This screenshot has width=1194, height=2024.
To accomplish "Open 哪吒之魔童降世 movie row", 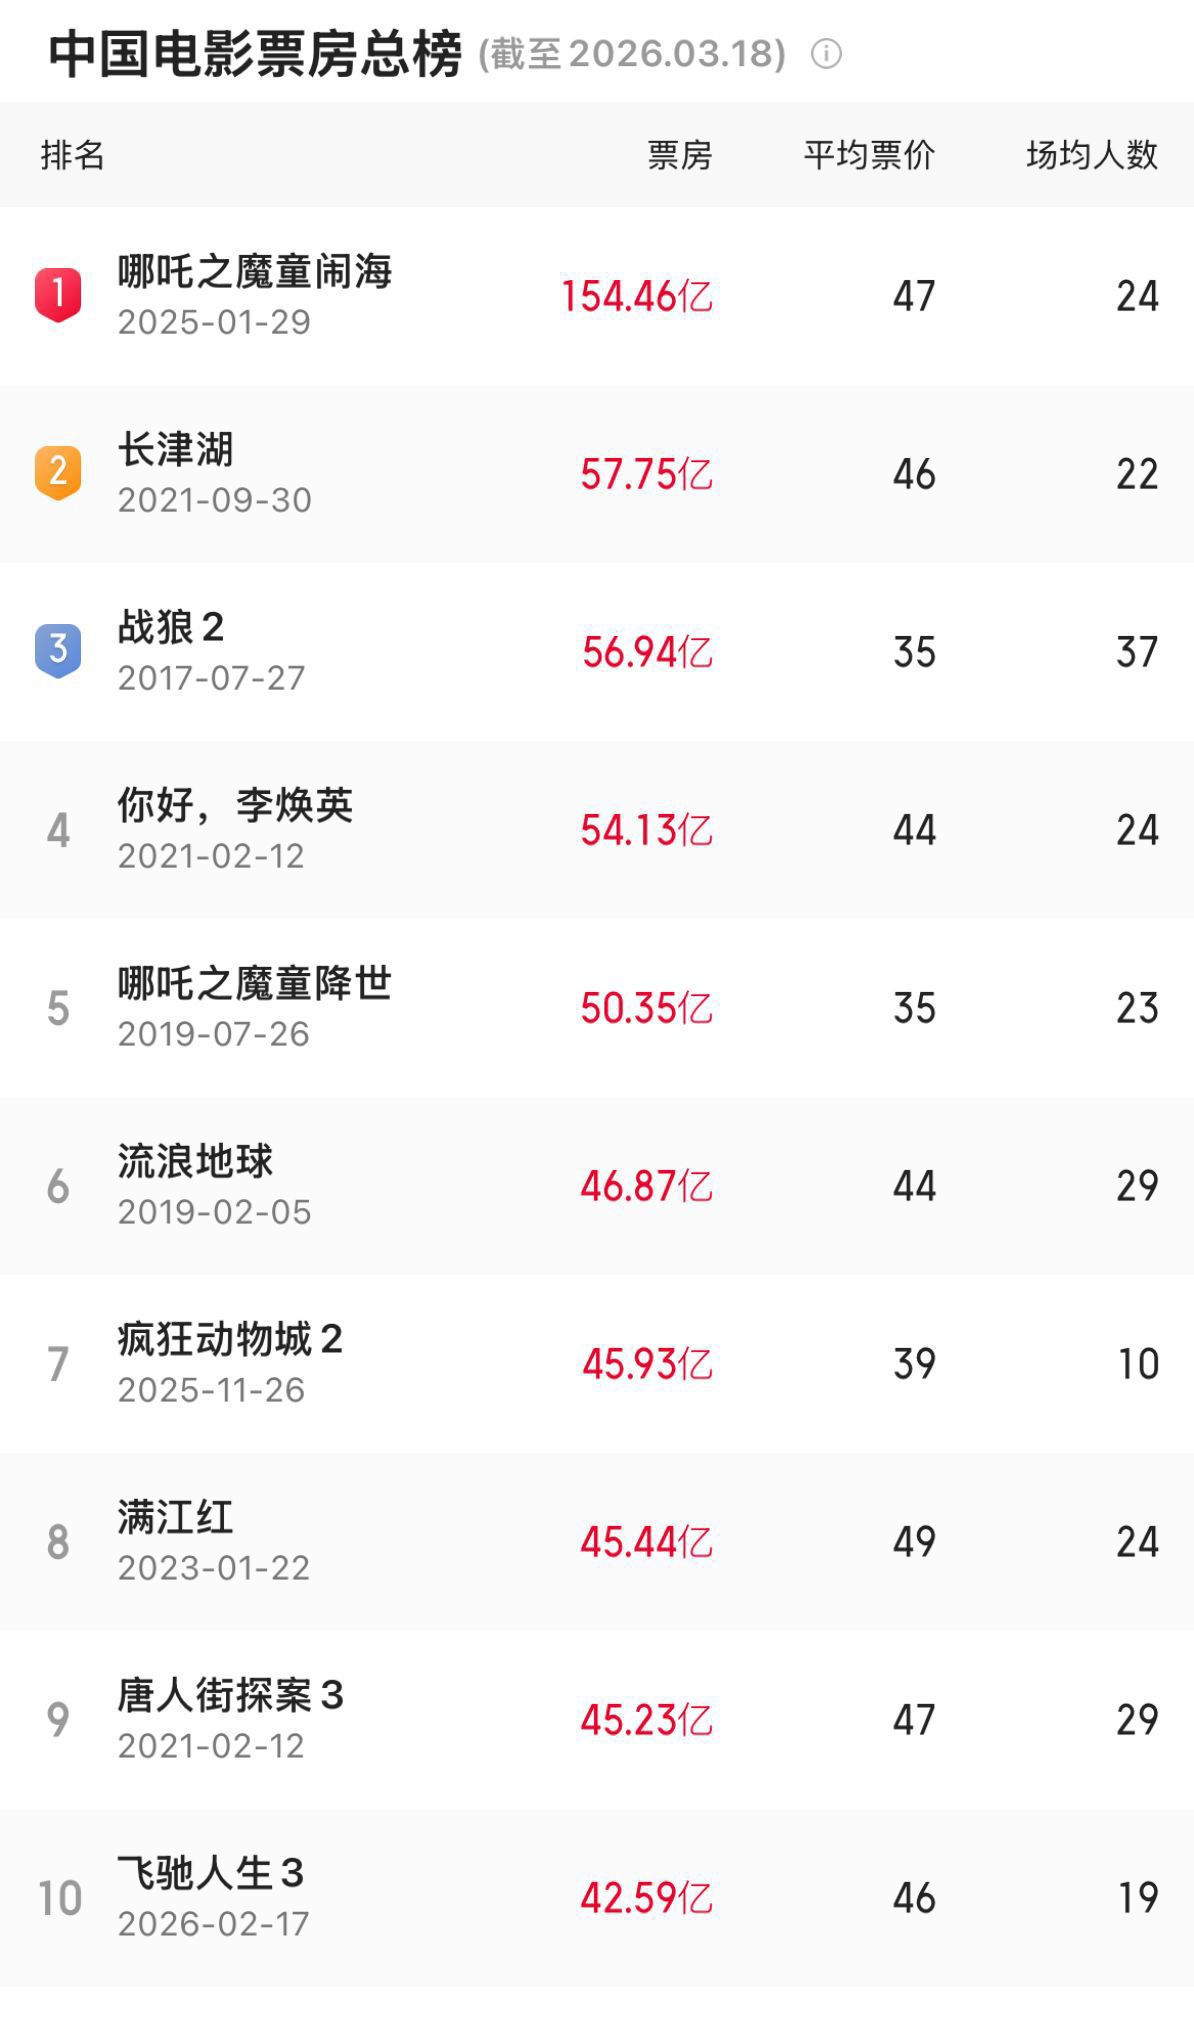I will 255,984.
